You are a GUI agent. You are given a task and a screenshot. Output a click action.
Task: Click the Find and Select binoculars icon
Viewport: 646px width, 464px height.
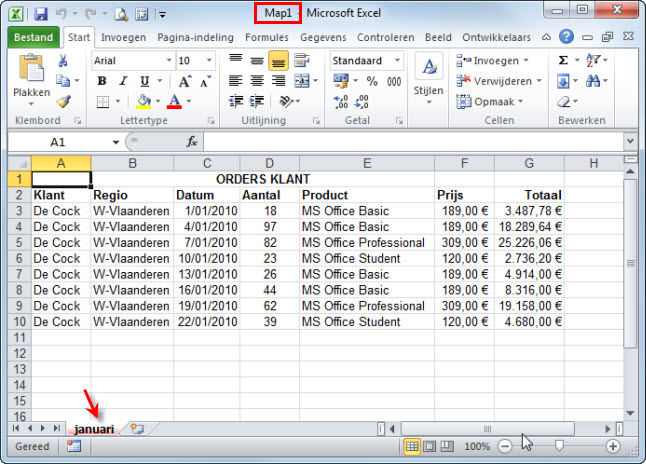593,81
